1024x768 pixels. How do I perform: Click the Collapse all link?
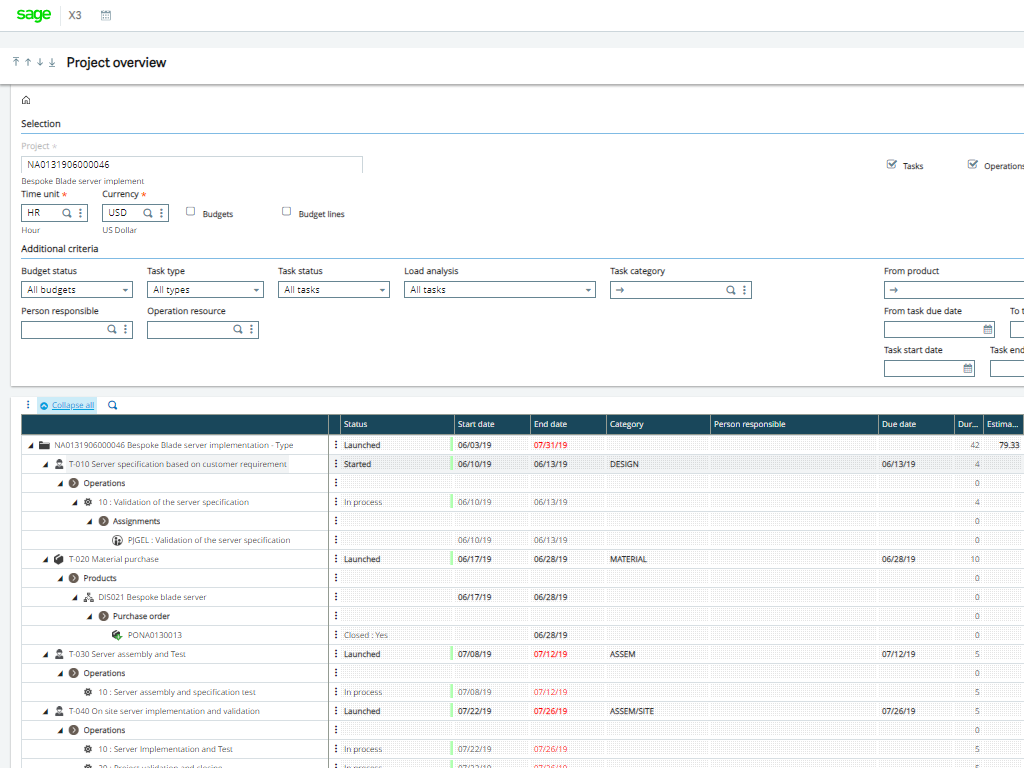coord(73,405)
